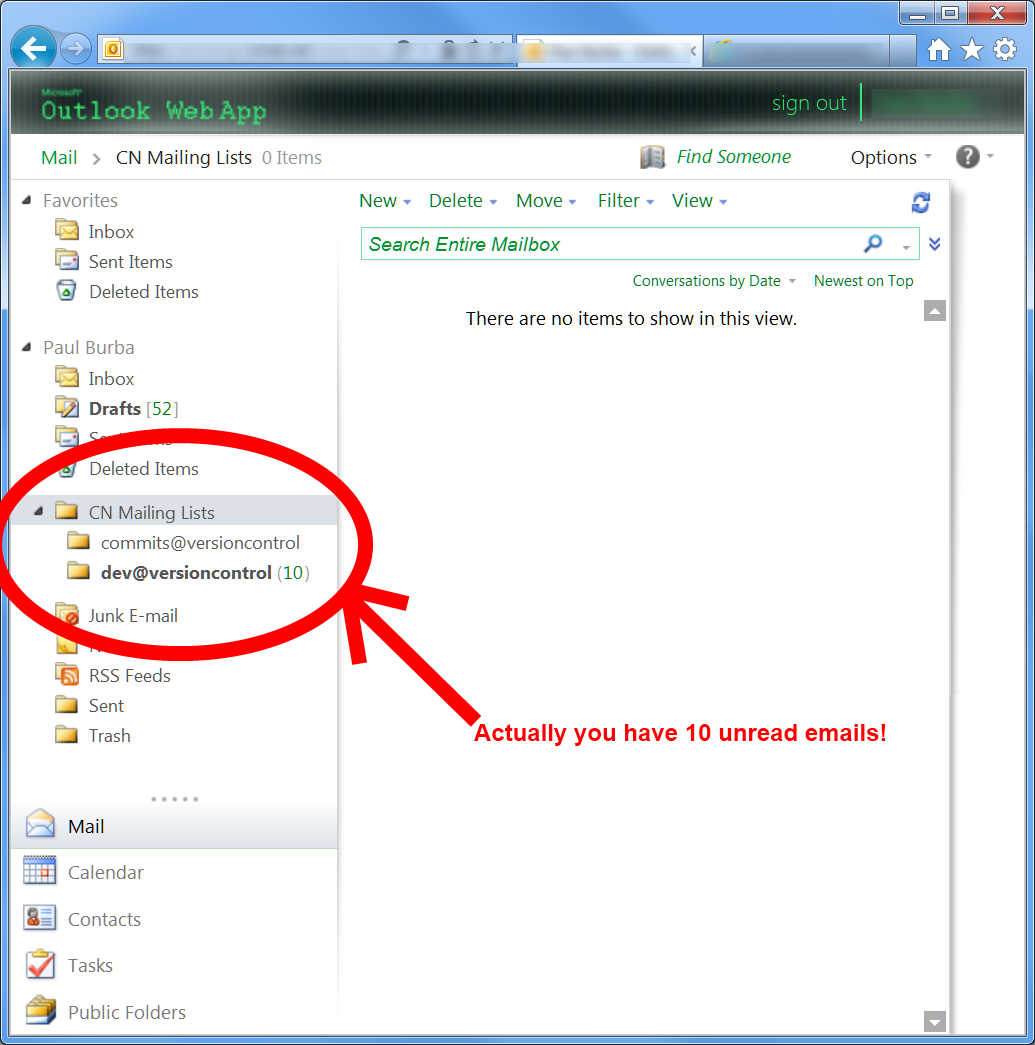Screen dimensions: 1035x1045
Task: Open the RSS Feeds folder
Action: [113, 675]
